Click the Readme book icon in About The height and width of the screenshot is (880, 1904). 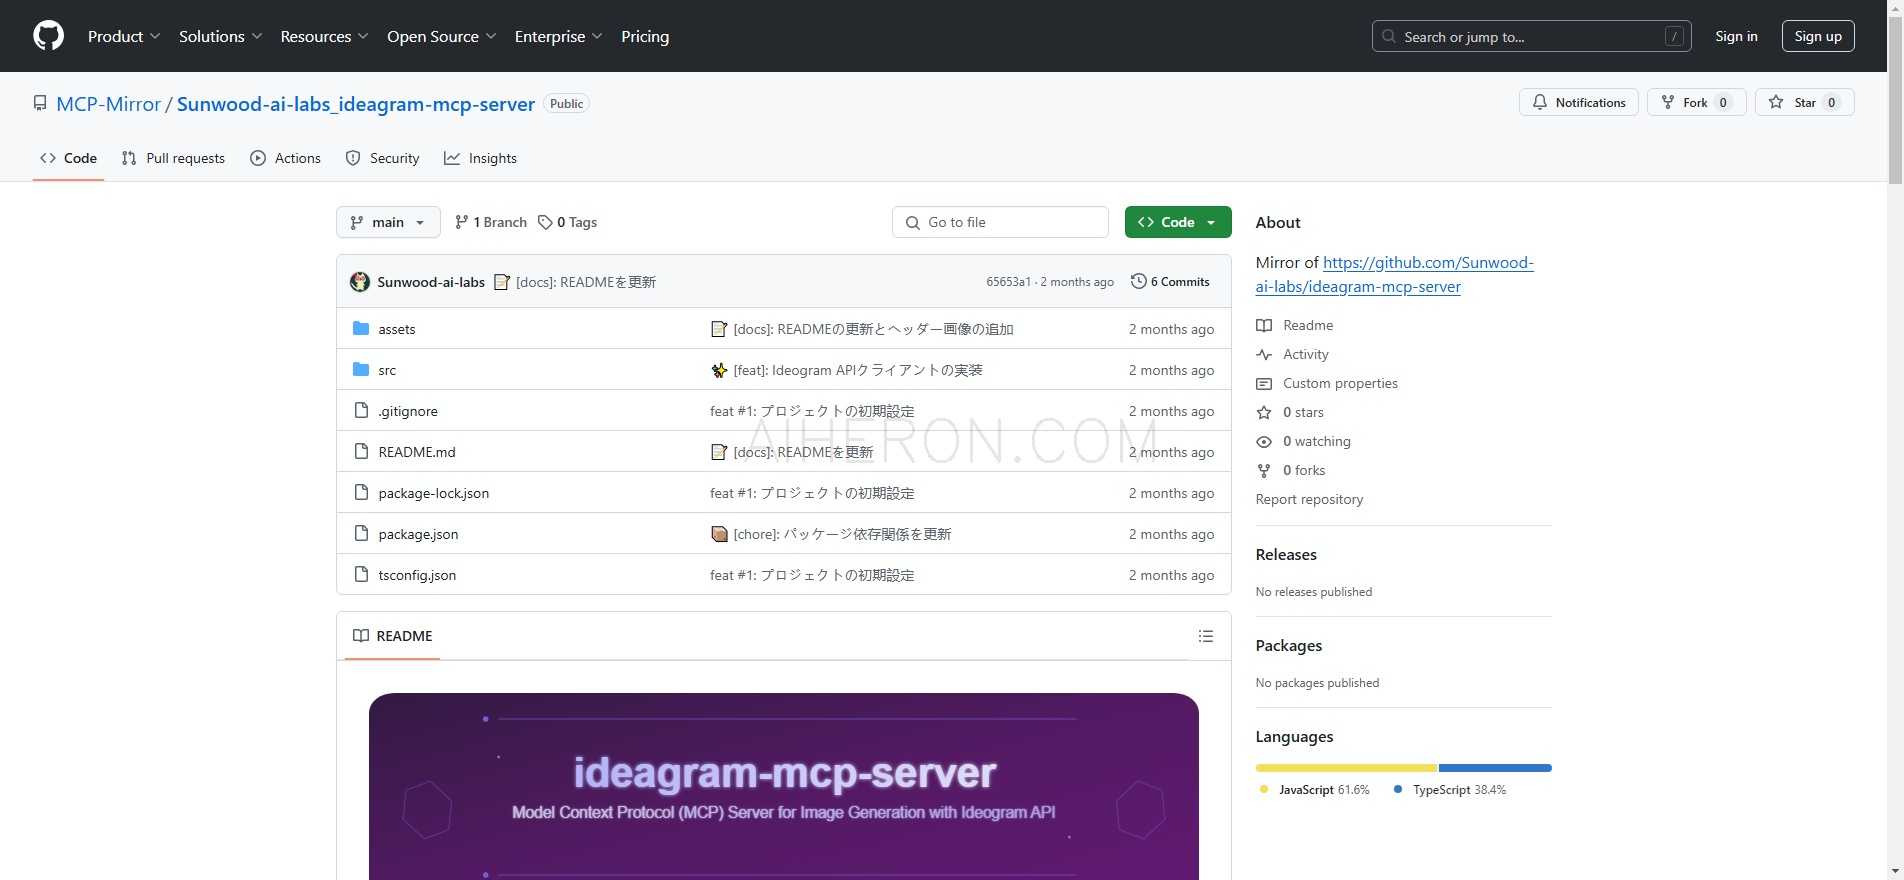1264,325
